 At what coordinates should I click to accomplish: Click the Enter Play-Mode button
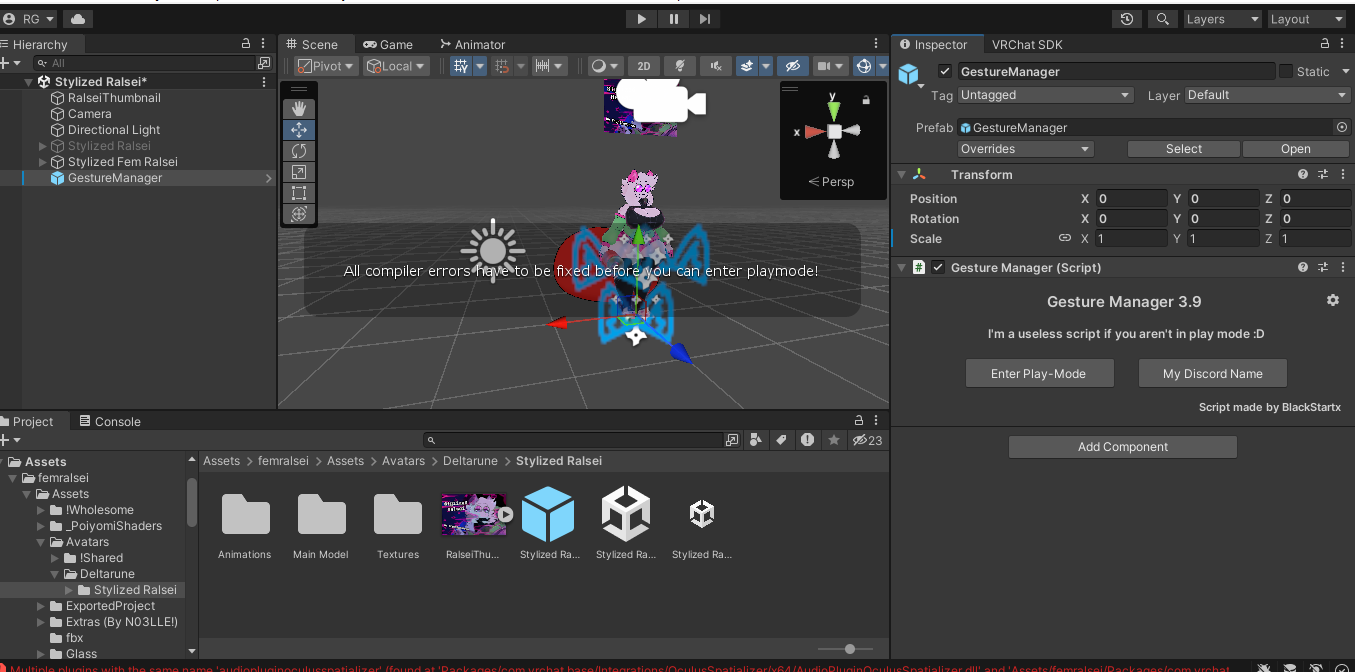point(1039,373)
